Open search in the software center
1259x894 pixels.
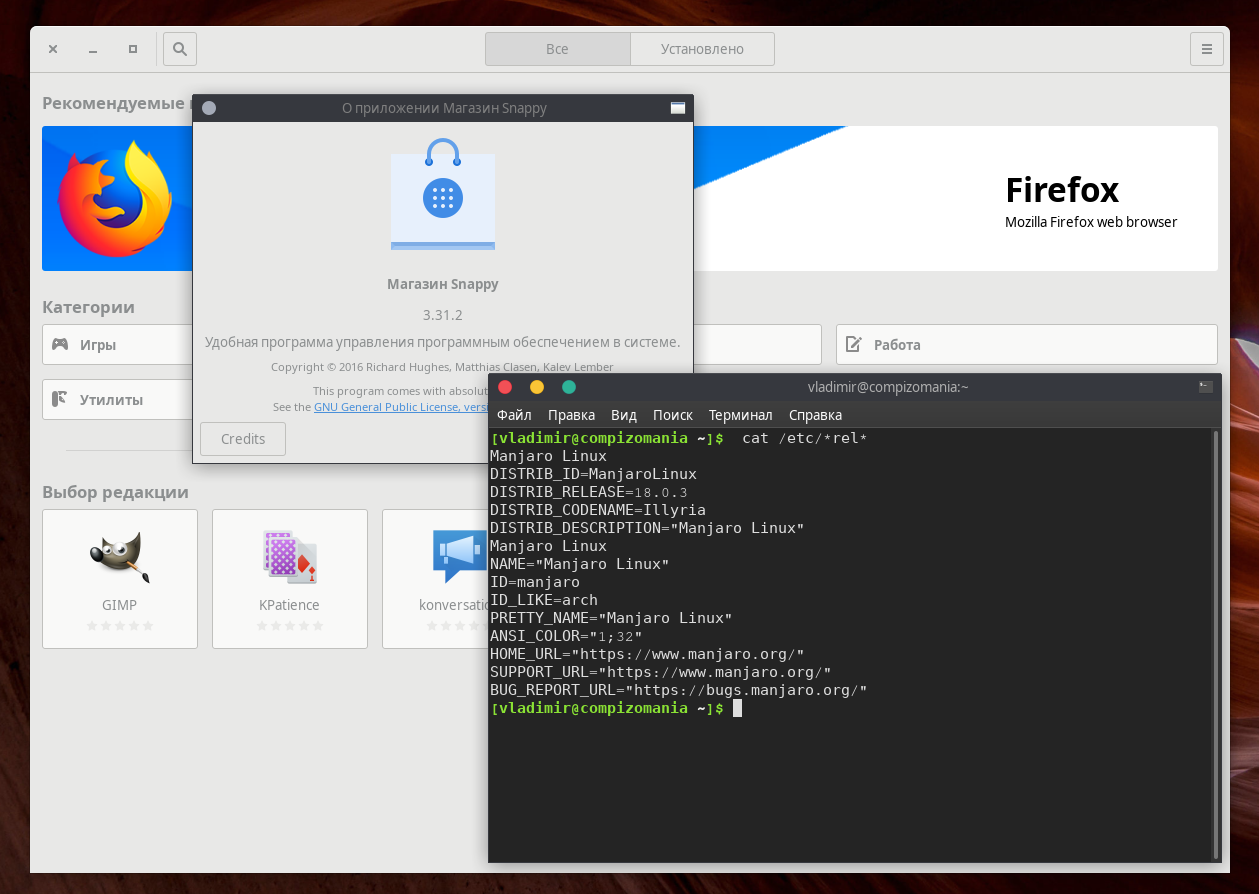(179, 48)
